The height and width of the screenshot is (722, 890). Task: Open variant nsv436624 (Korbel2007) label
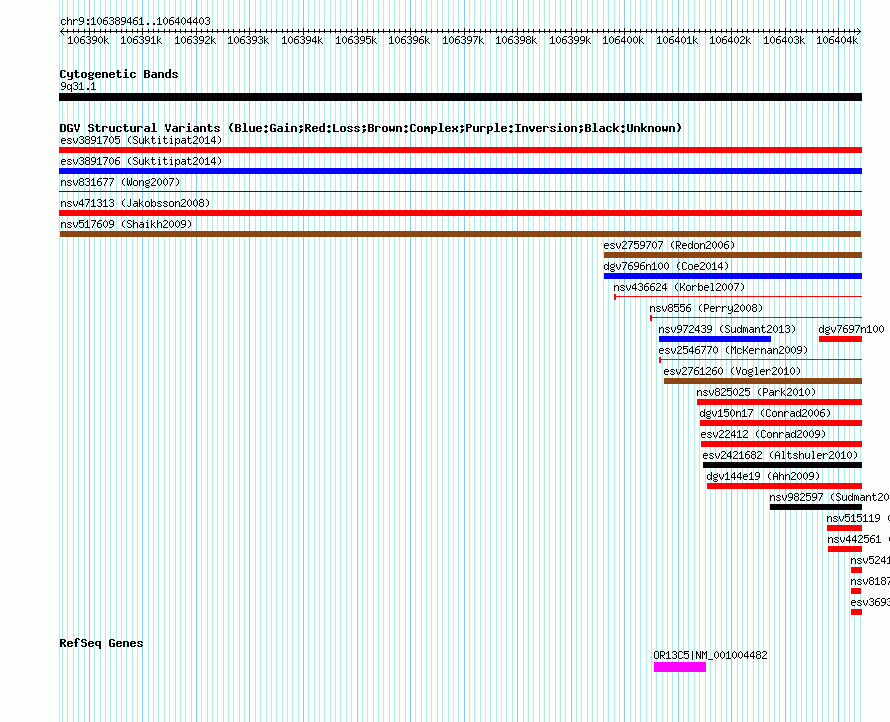pyautogui.click(x=679, y=287)
